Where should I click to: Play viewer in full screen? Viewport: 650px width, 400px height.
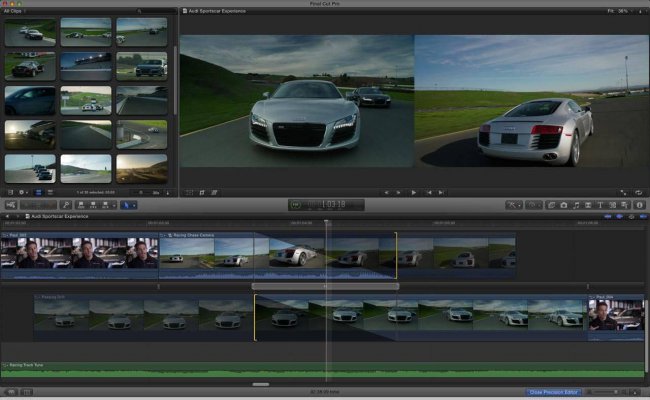623,192
